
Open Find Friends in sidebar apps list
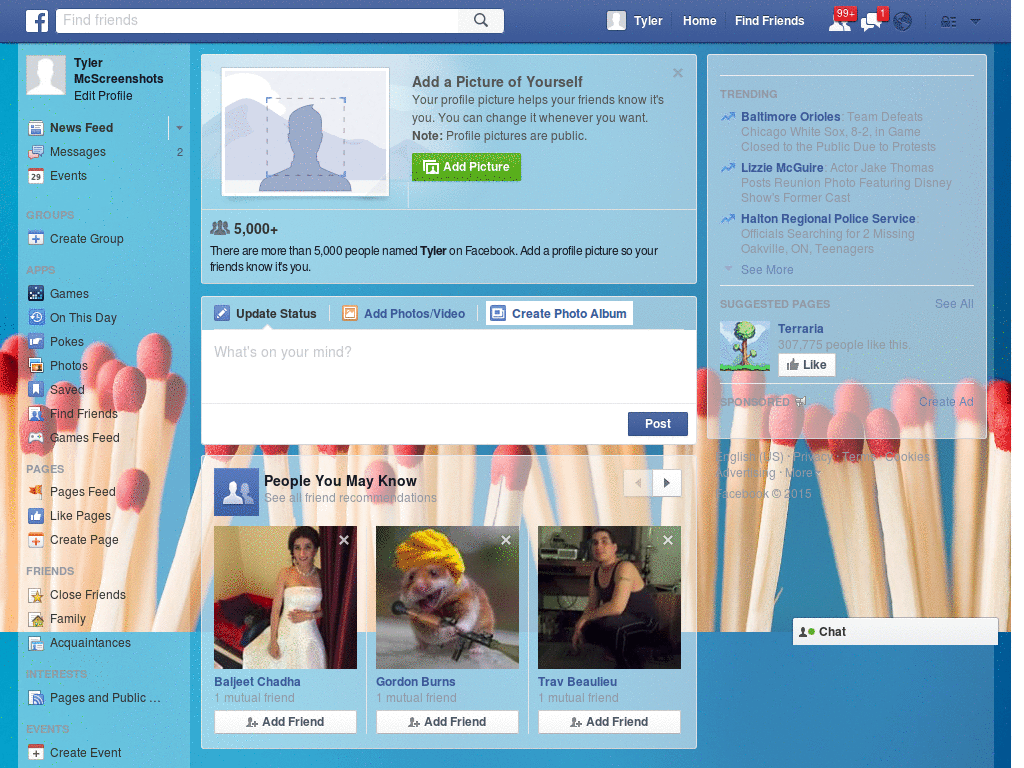pos(84,413)
